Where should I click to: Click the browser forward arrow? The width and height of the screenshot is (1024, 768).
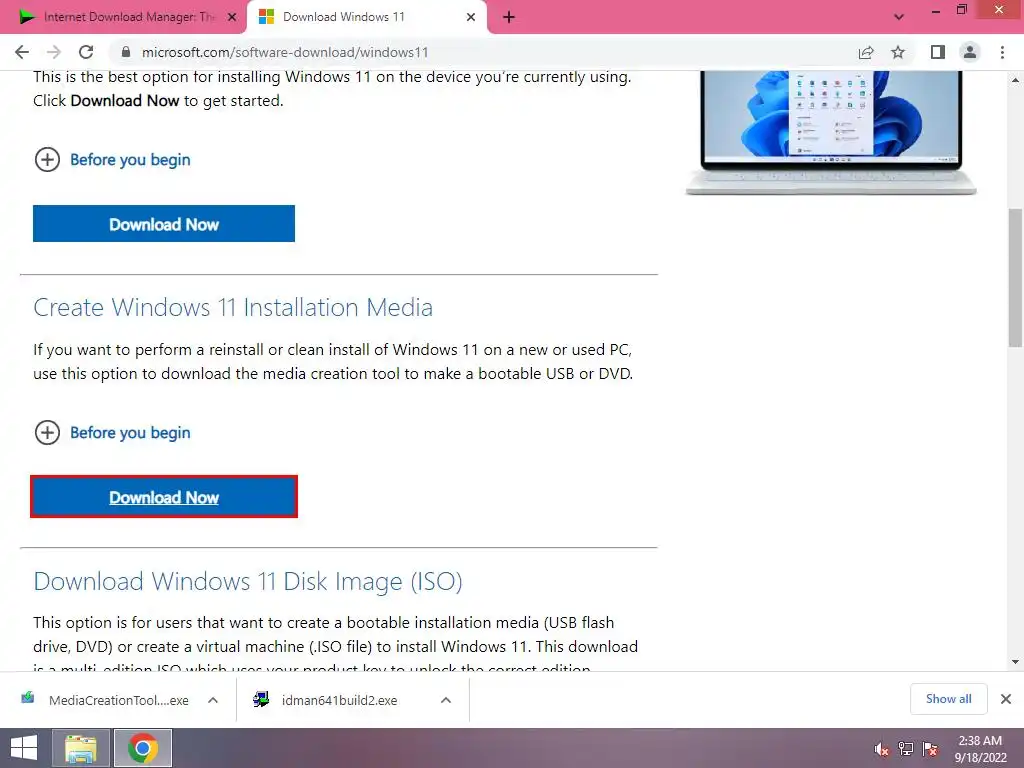pos(54,52)
